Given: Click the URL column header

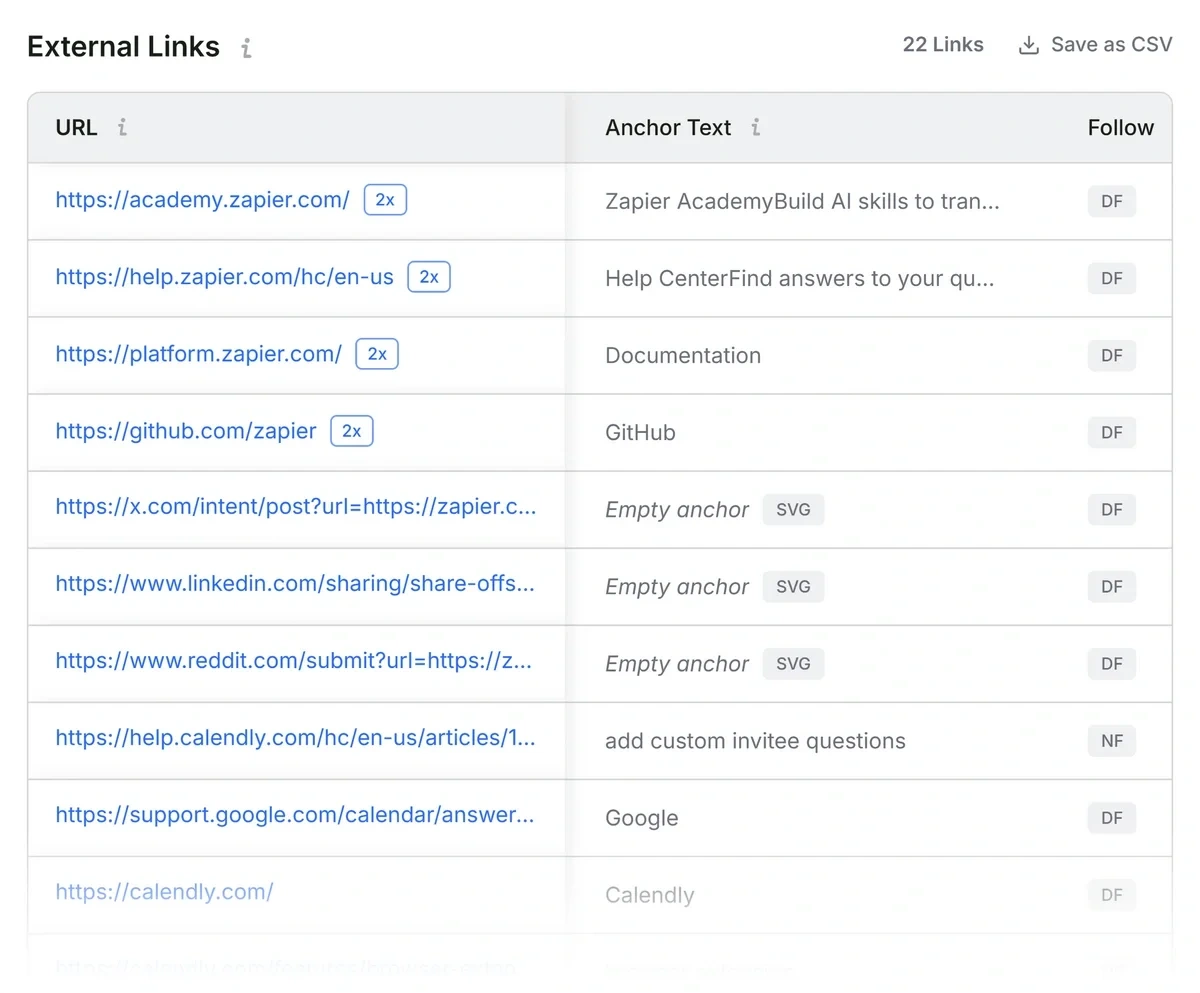Looking at the screenshot, I should (x=76, y=127).
